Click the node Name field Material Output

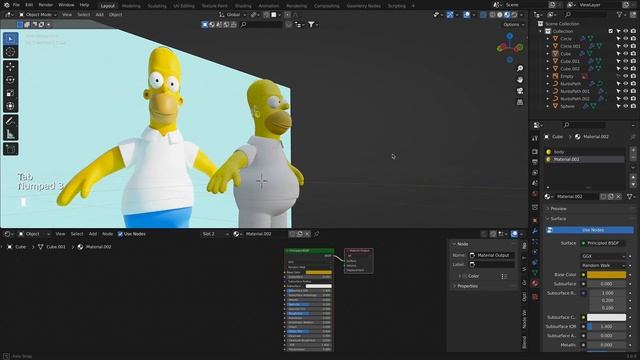pos(492,255)
